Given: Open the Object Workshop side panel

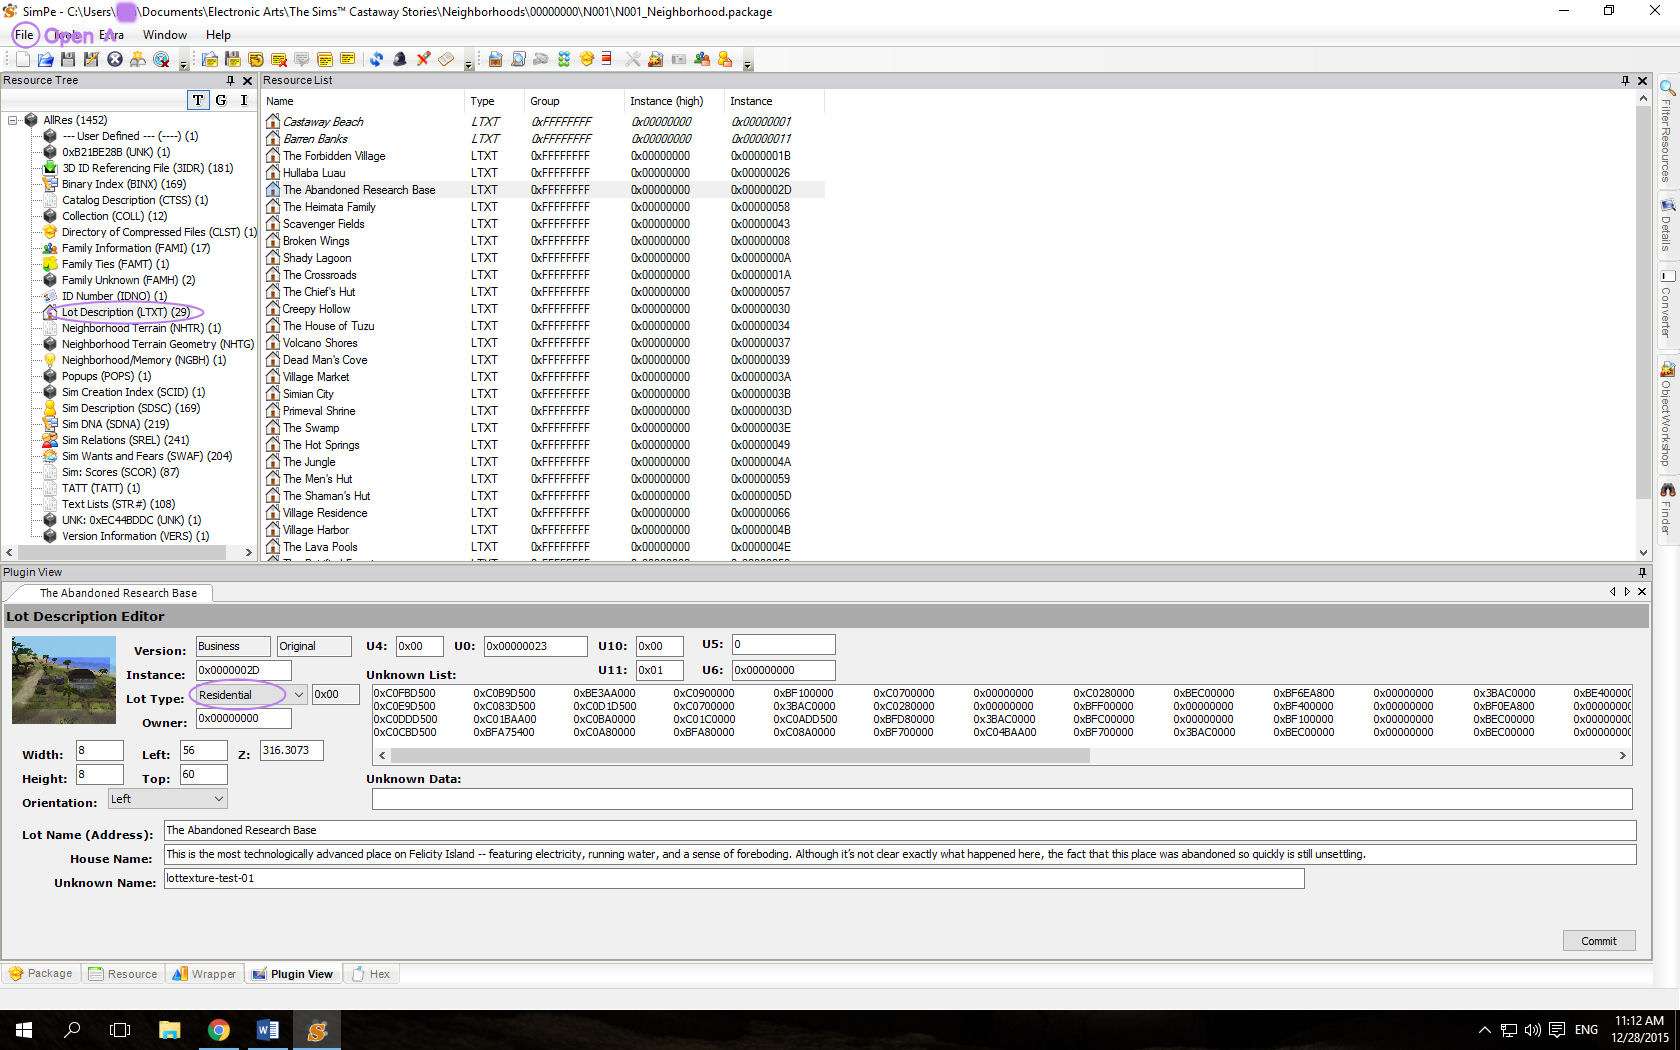Looking at the screenshot, I should pos(1666,414).
